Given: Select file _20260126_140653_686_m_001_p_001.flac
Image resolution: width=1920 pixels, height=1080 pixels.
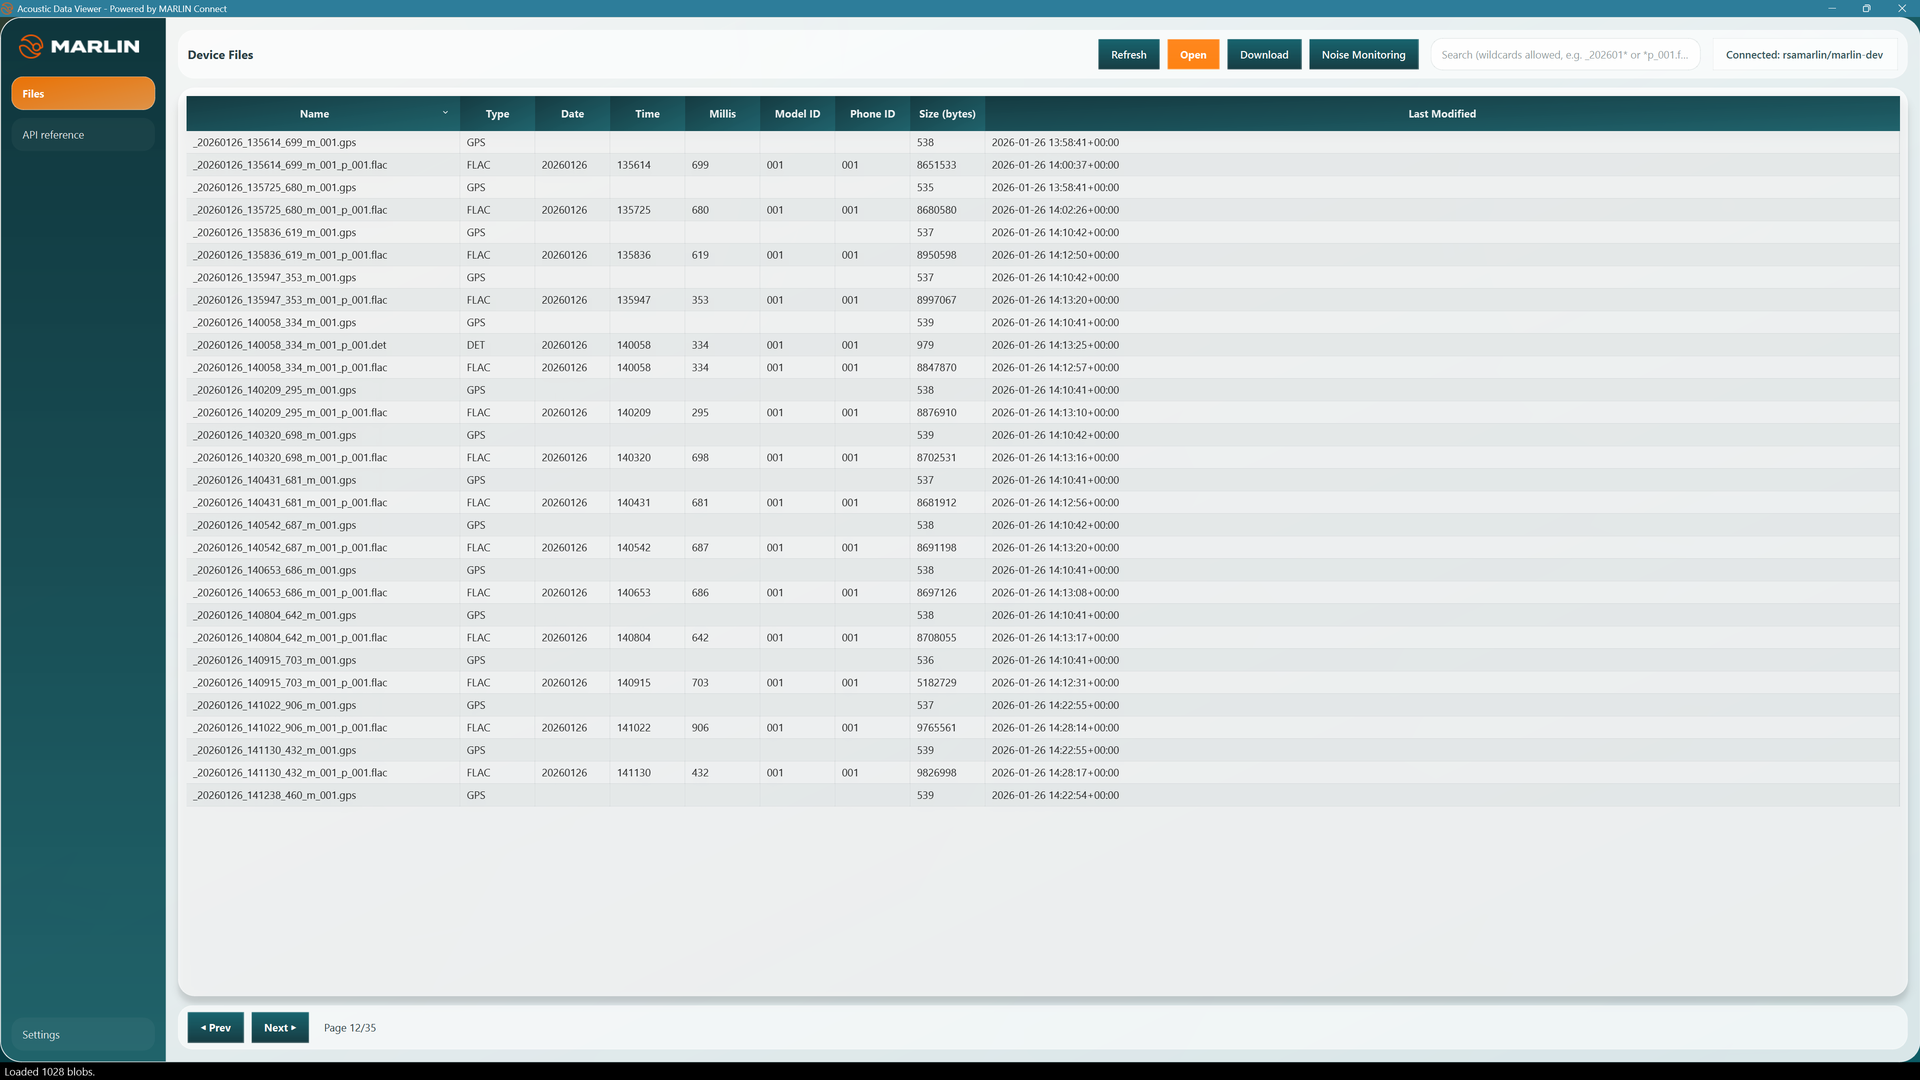Looking at the screenshot, I should pos(290,593).
